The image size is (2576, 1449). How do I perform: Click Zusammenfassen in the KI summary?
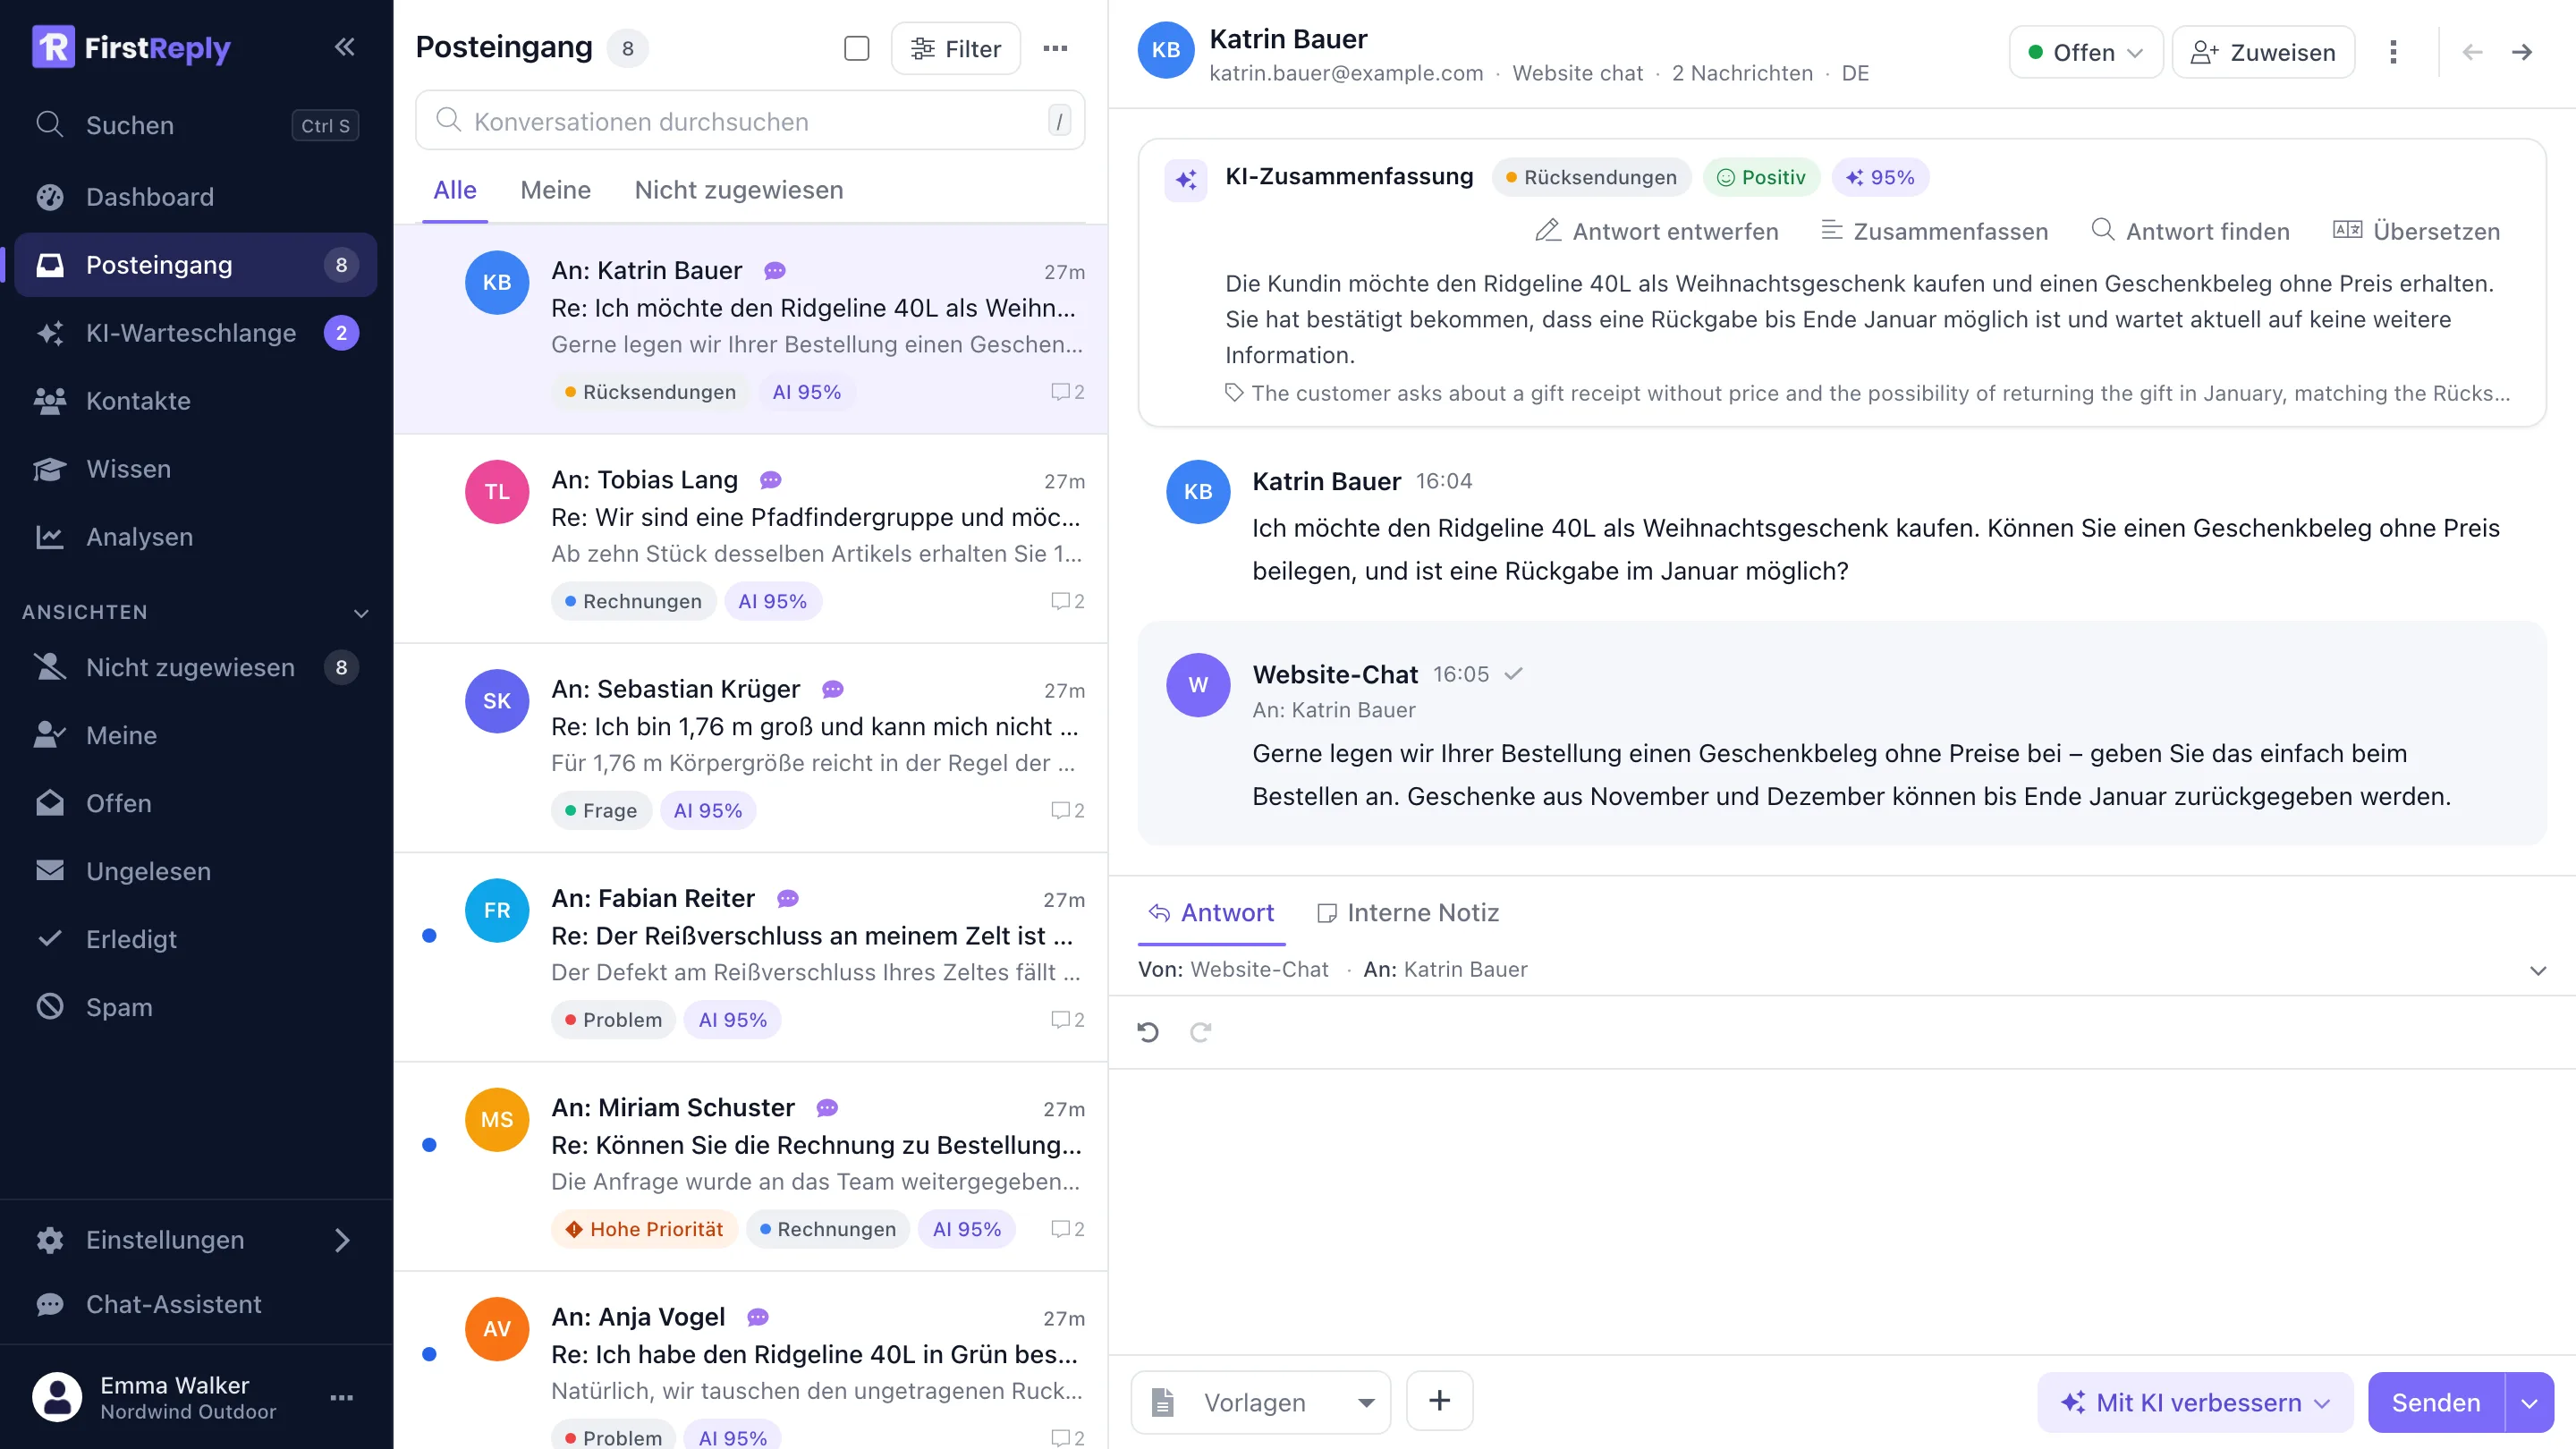click(1934, 231)
